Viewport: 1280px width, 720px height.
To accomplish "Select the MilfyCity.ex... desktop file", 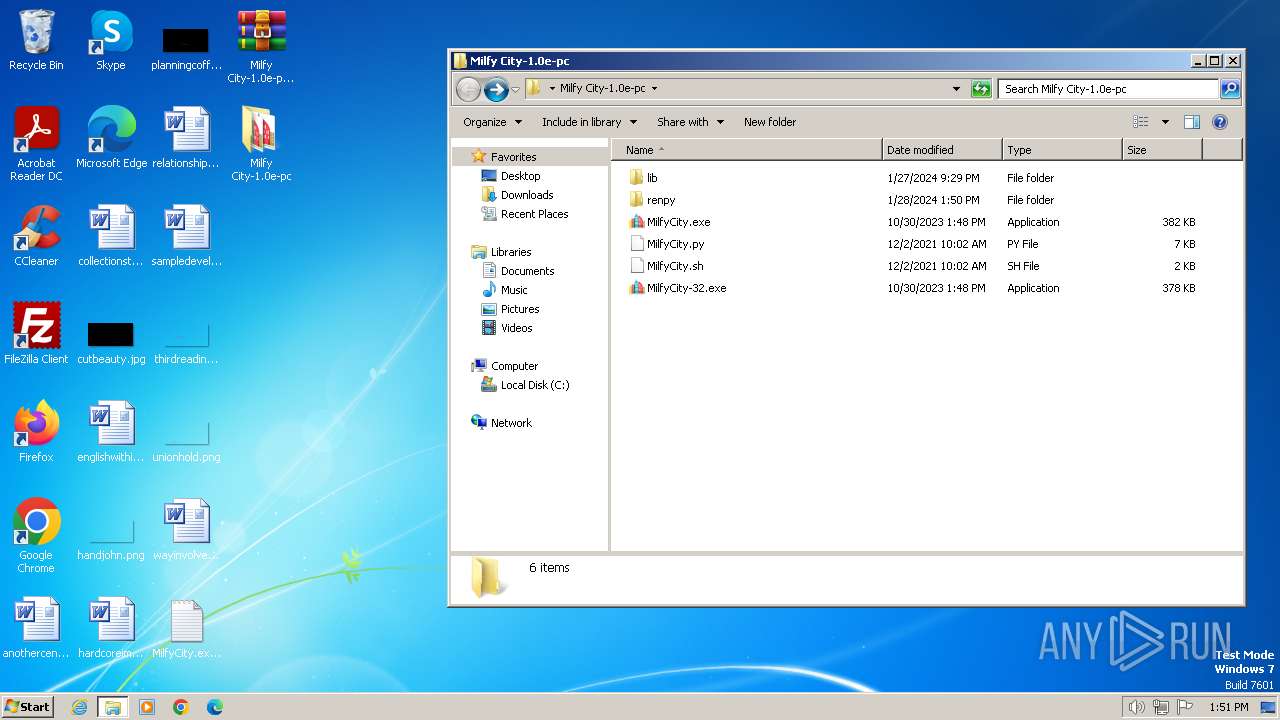I will click(x=186, y=628).
